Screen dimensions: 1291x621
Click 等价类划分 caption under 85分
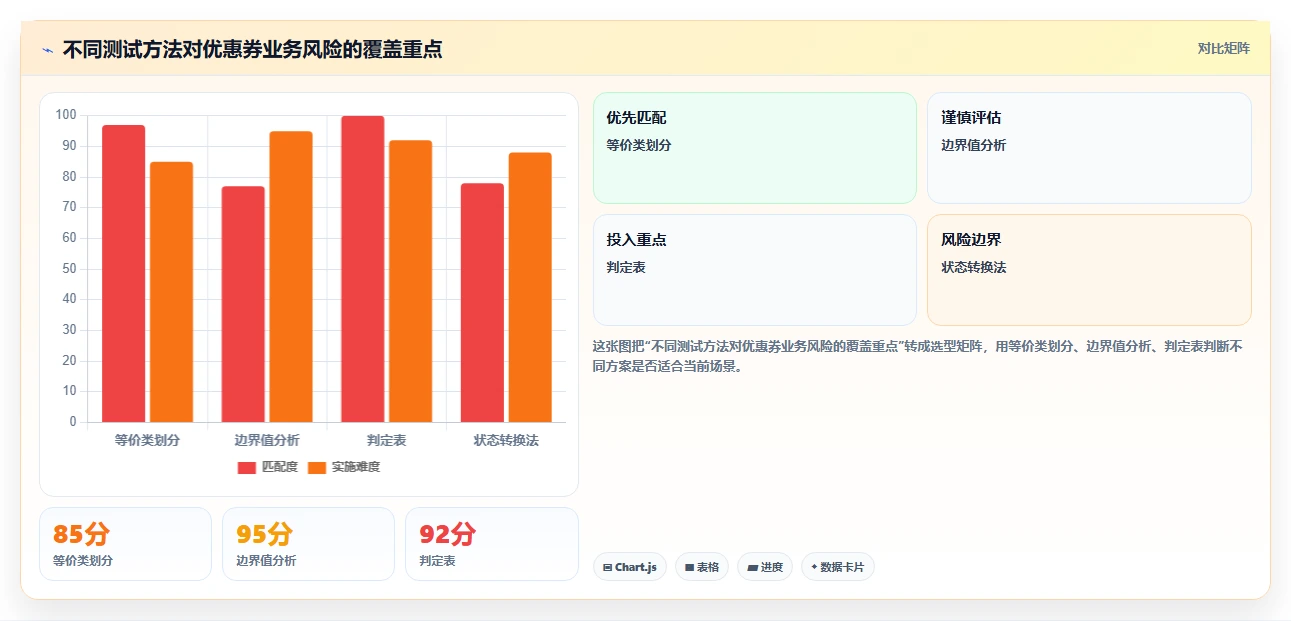click(83, 561)
